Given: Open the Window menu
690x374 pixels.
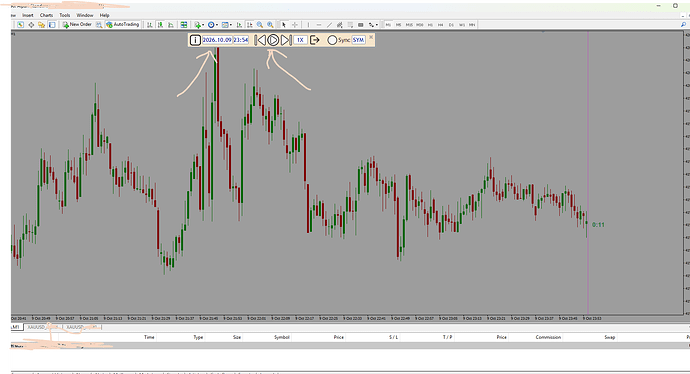Looking at the screenshot, I should point(85,15).
